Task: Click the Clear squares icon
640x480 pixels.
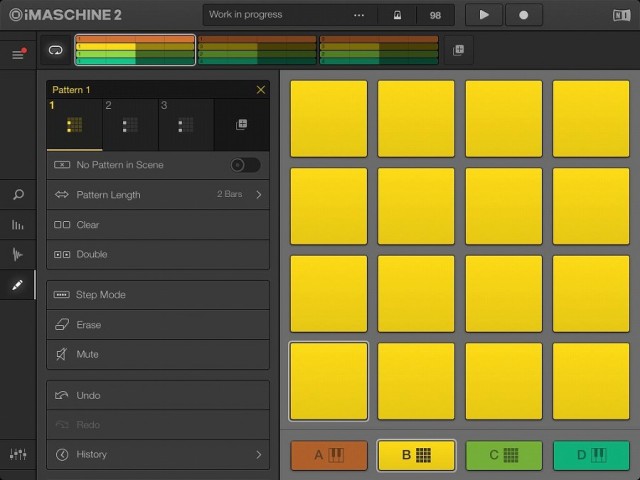Action: click(62, 224)
